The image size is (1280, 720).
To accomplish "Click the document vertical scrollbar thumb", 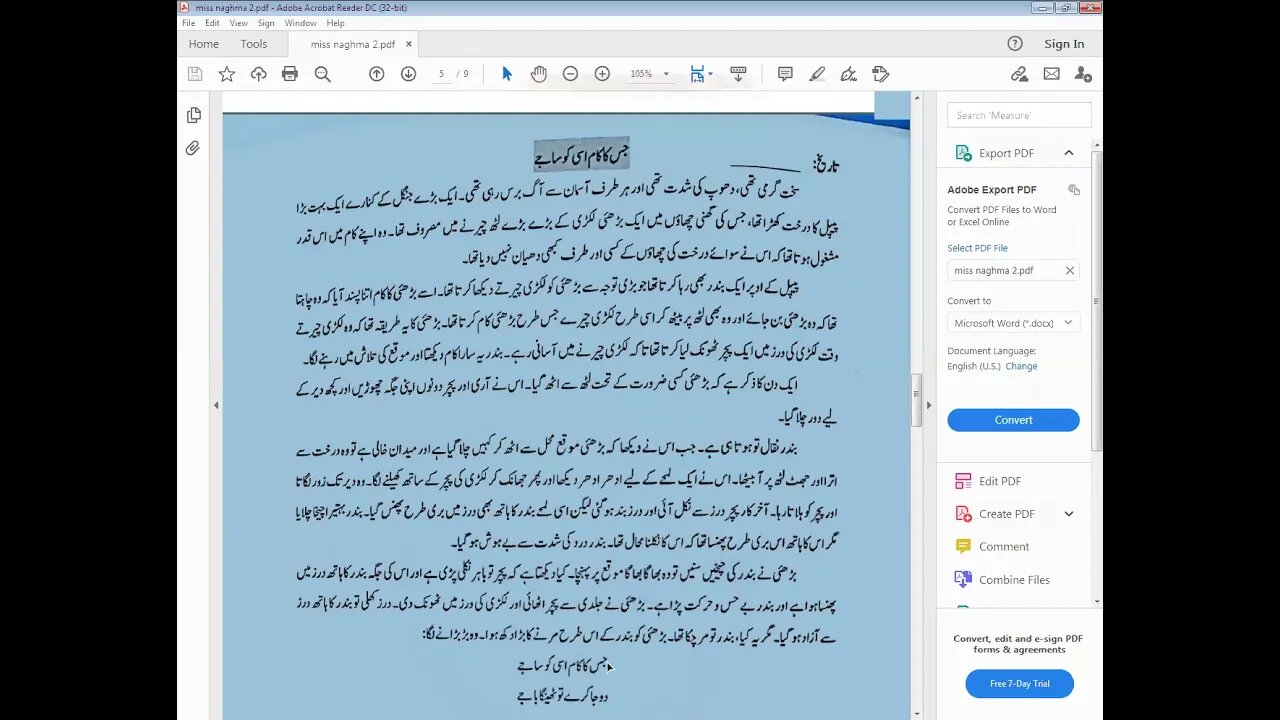I will (x=916, y=400).
